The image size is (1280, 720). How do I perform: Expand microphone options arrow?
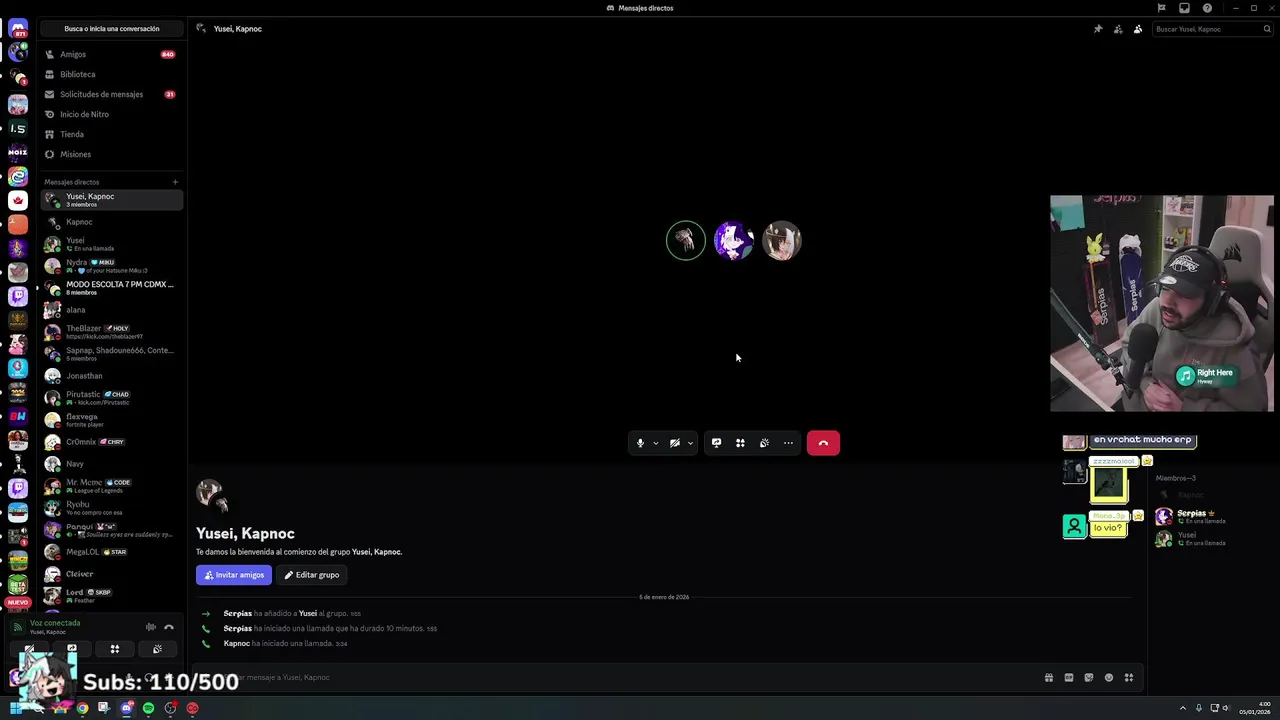(x=656, y=443)
